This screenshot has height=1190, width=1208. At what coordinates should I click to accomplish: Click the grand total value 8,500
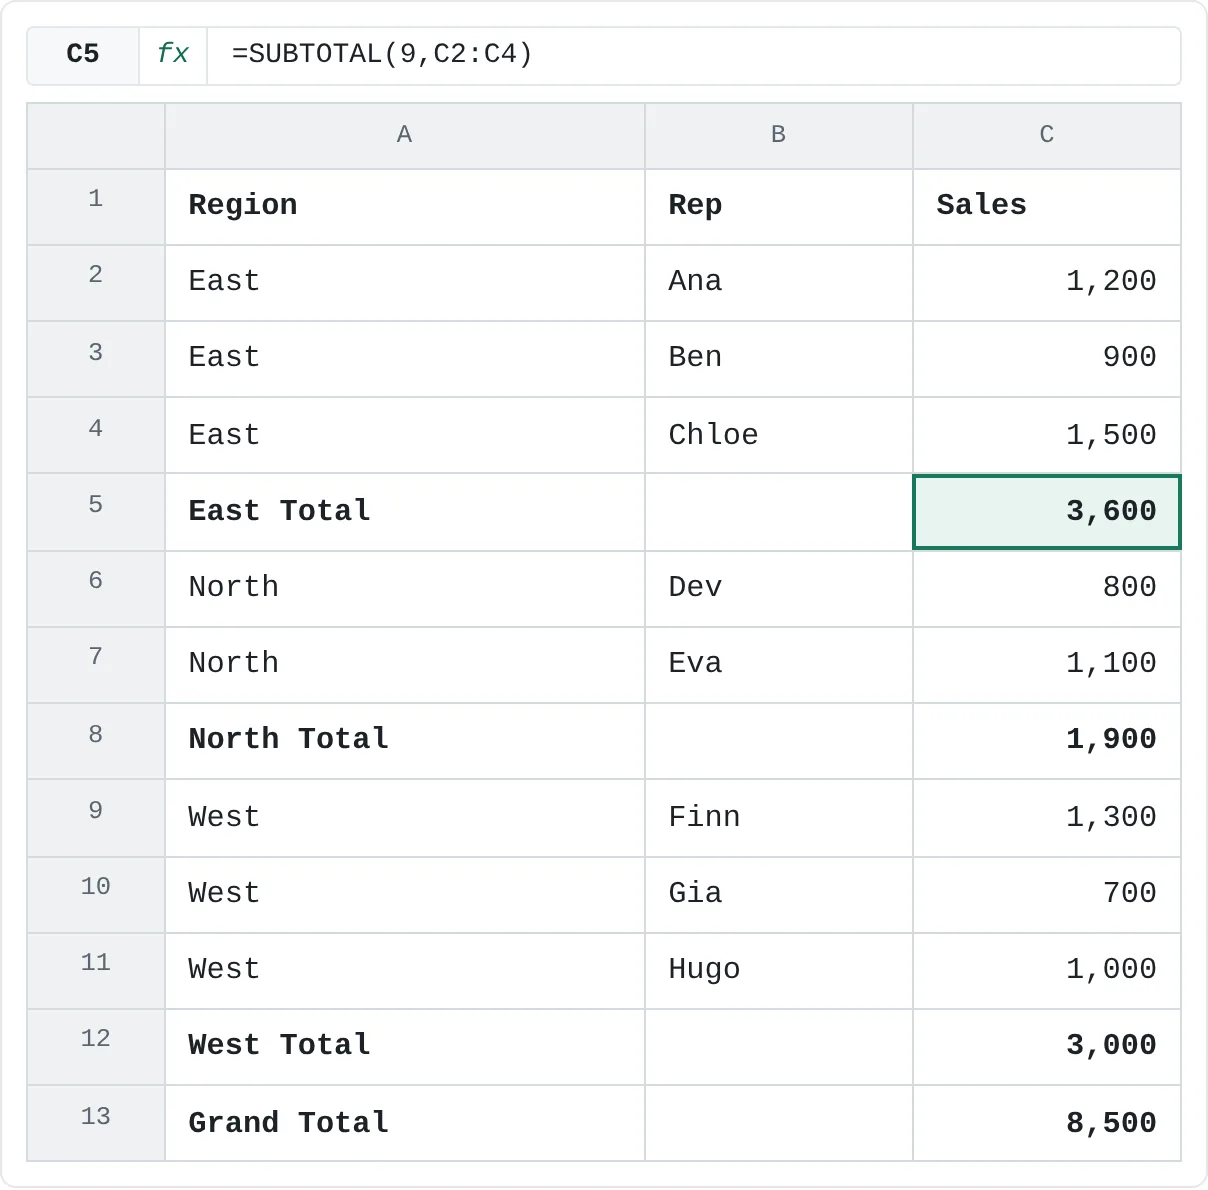1047,1123
